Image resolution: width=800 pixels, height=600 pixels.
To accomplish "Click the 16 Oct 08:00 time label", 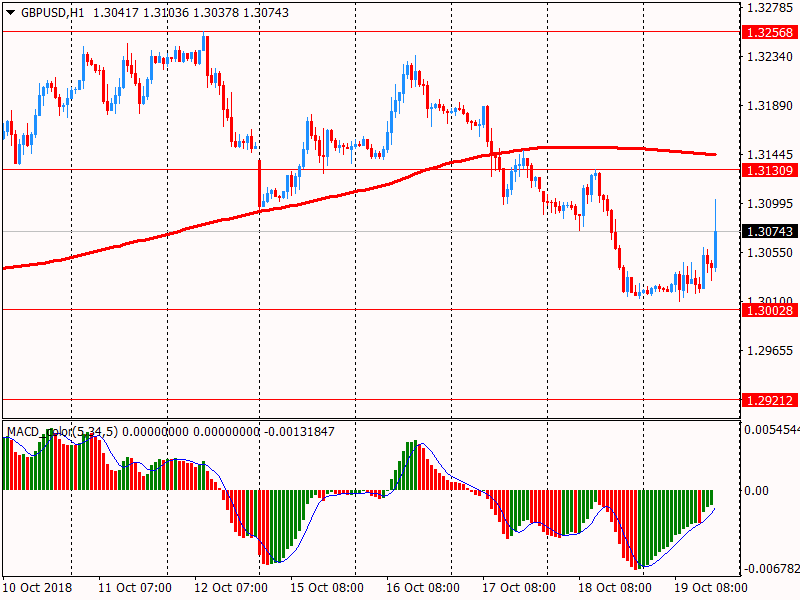I will click(423, 588).
